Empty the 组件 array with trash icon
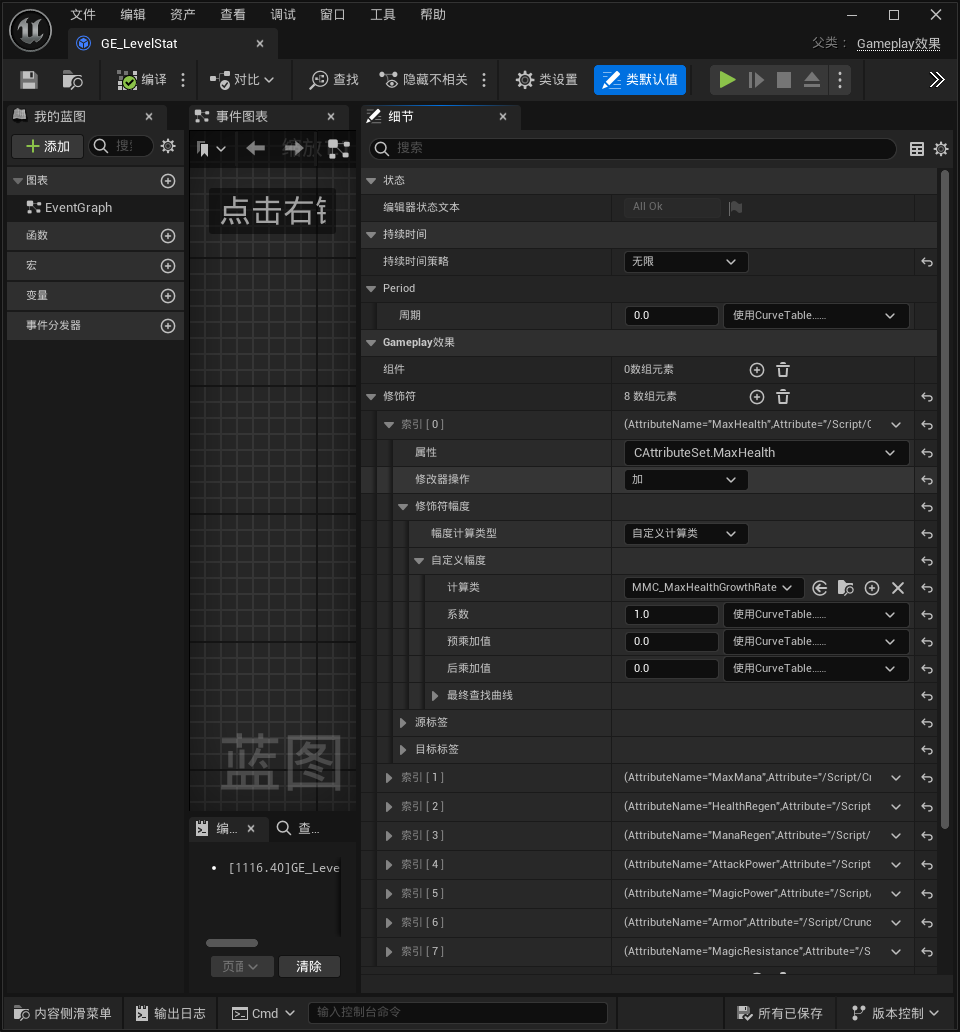The width and height of the screenshot is (960, 1032). 782,370
